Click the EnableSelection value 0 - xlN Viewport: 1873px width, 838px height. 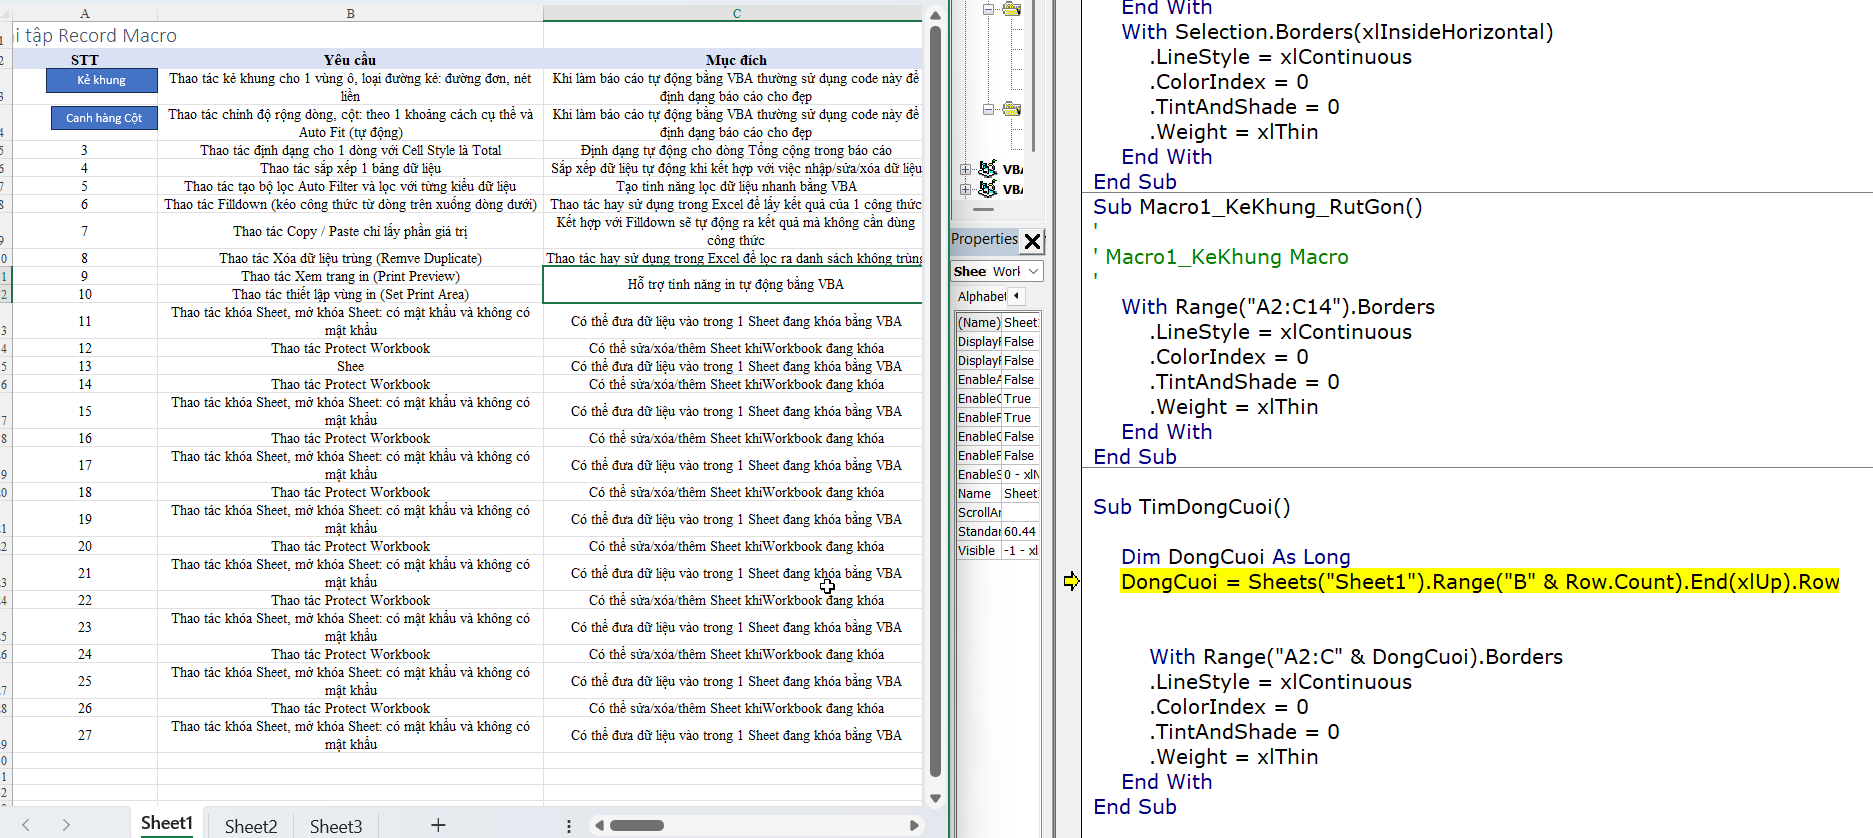1020,474
